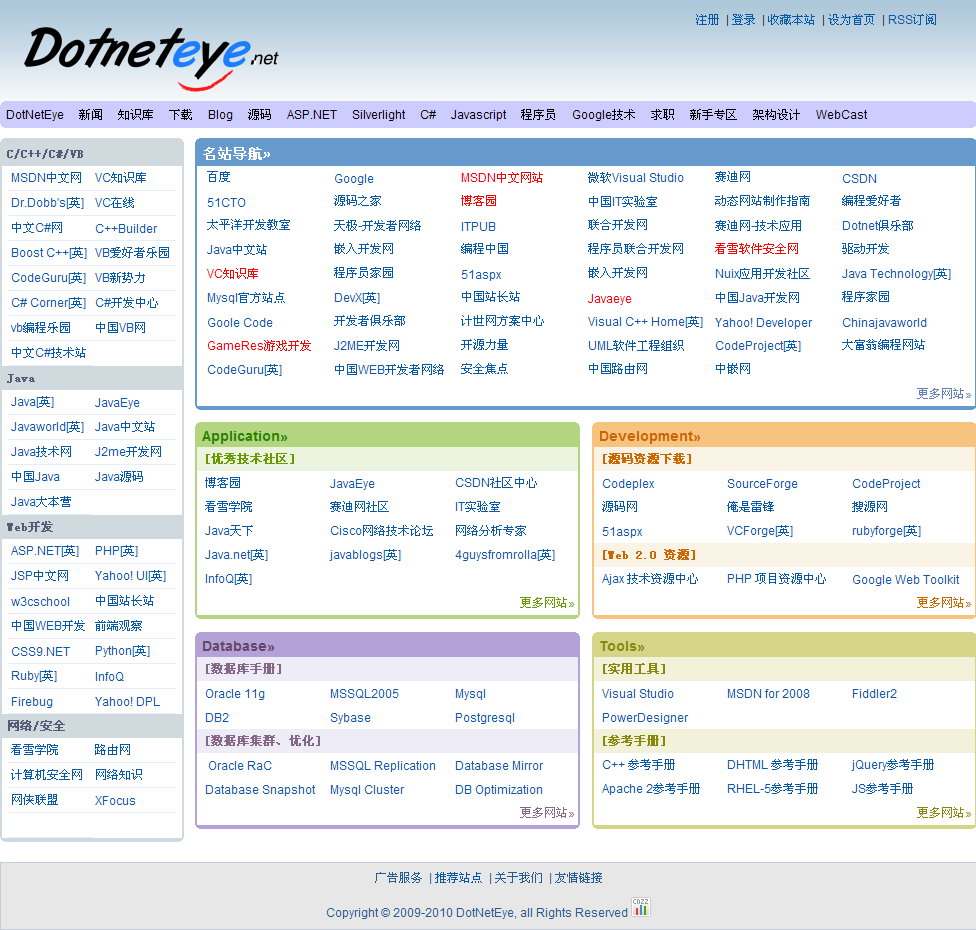This screenshot has width=976, height=930.
Task: Click CodeGuru[英] in the sidebar
Action: (x=49, y=278)
